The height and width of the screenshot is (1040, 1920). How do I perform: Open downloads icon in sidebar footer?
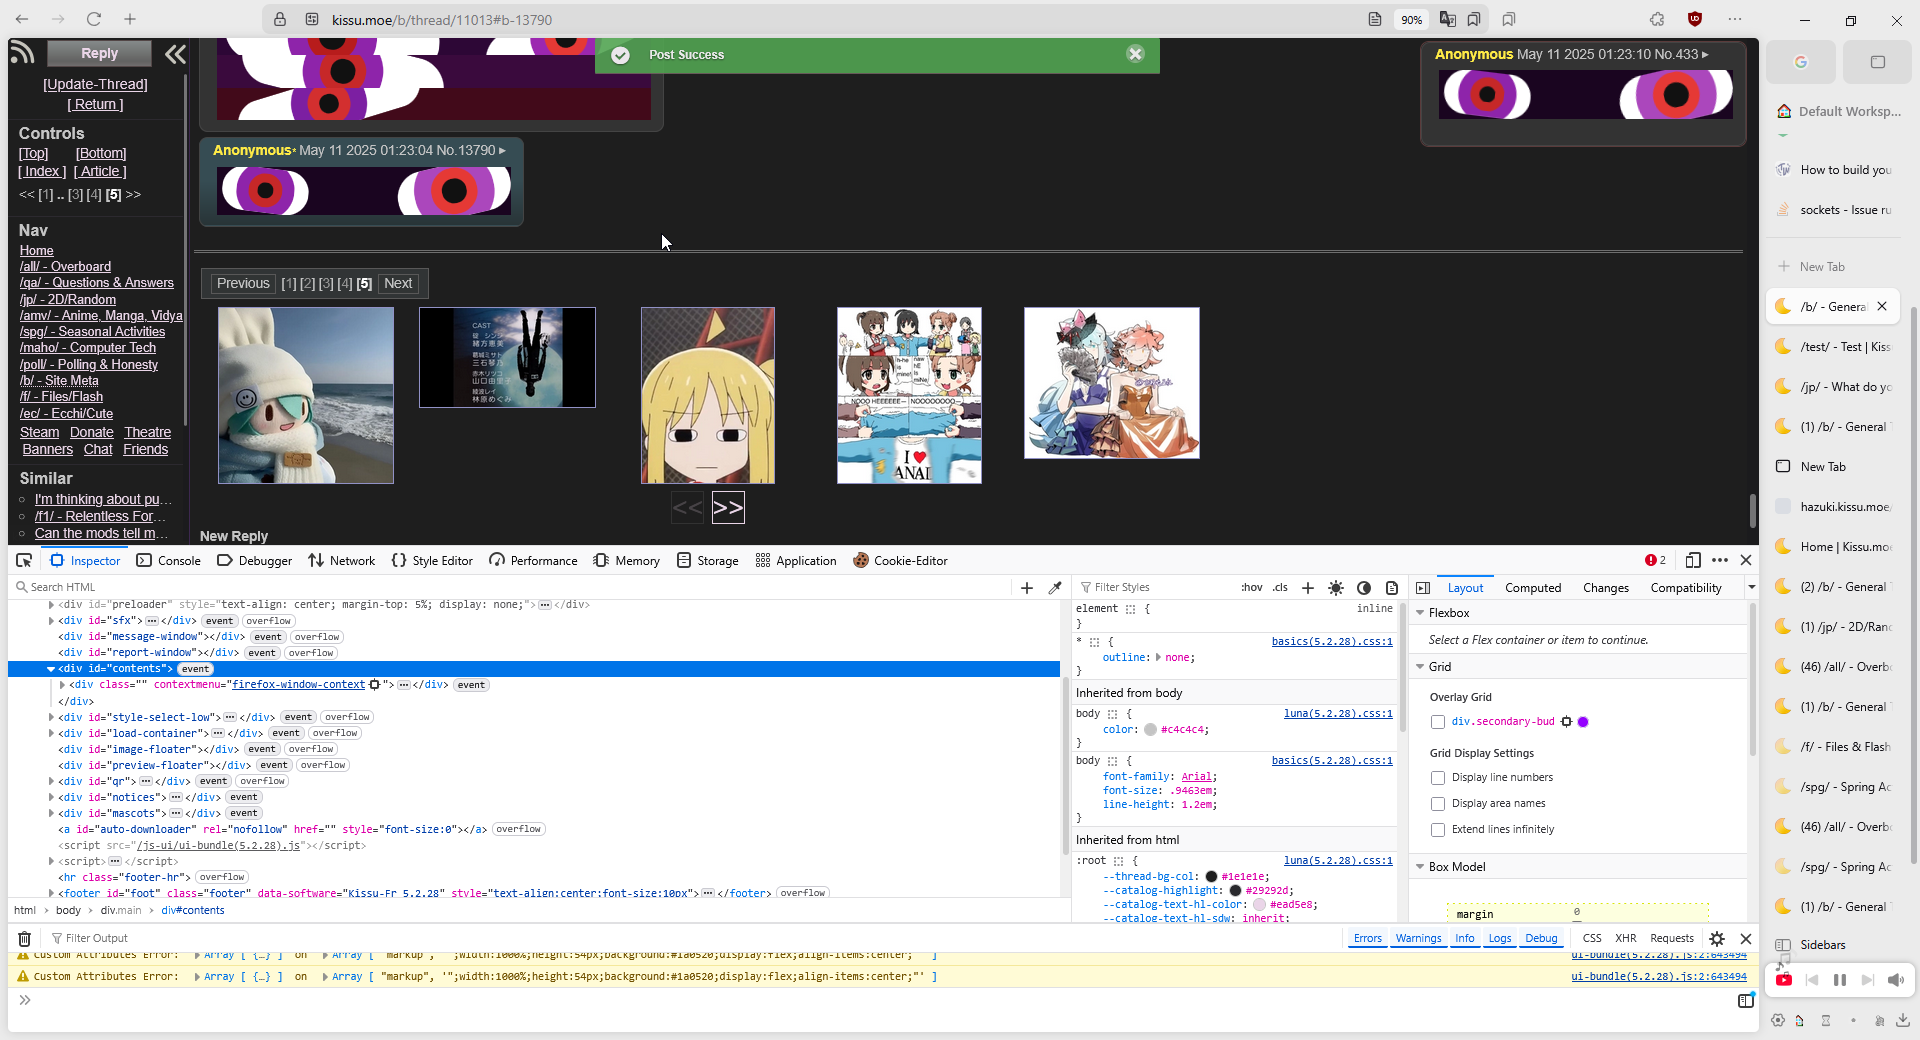tap(1902, 1020)
